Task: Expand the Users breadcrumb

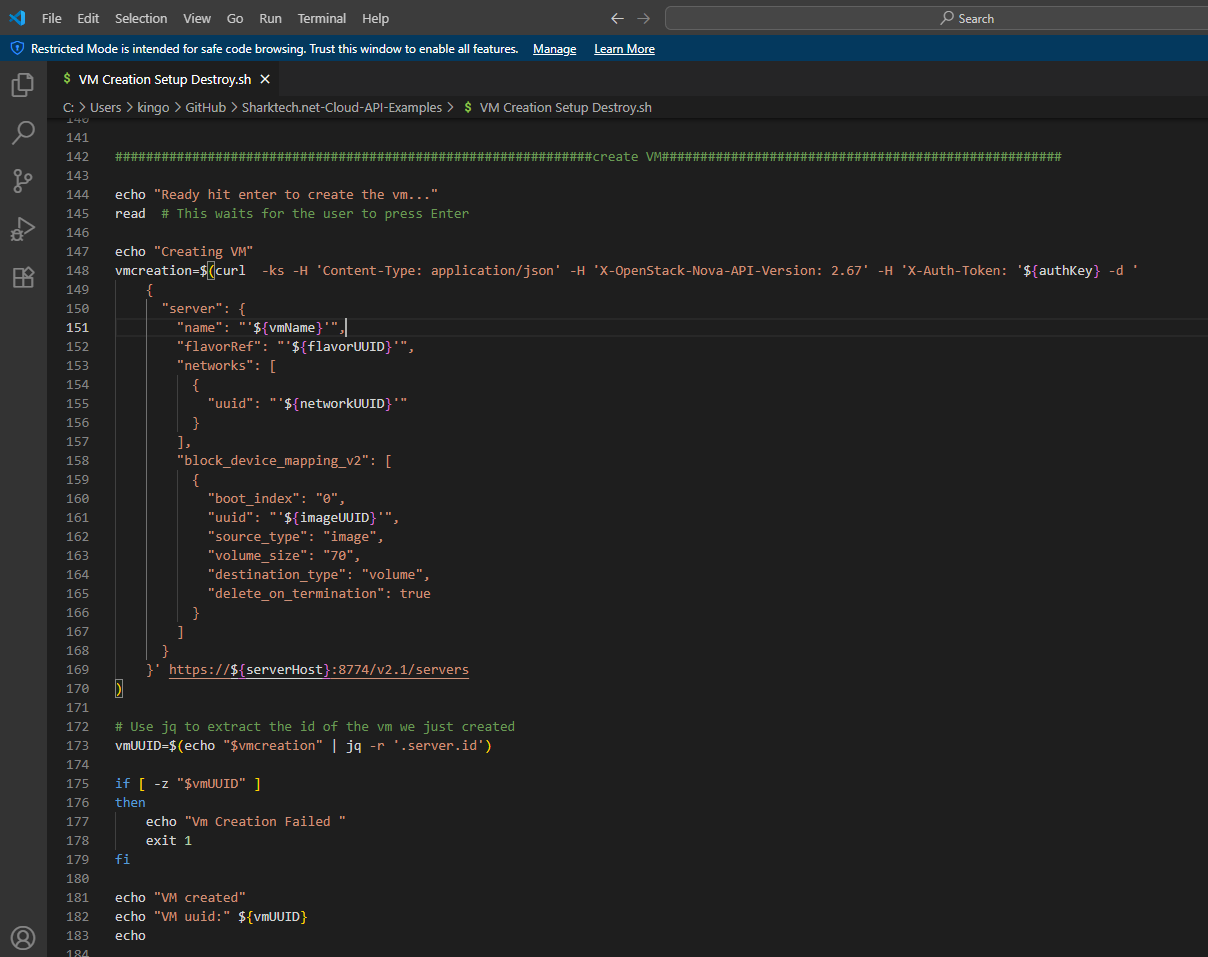Action: [105, 107]
